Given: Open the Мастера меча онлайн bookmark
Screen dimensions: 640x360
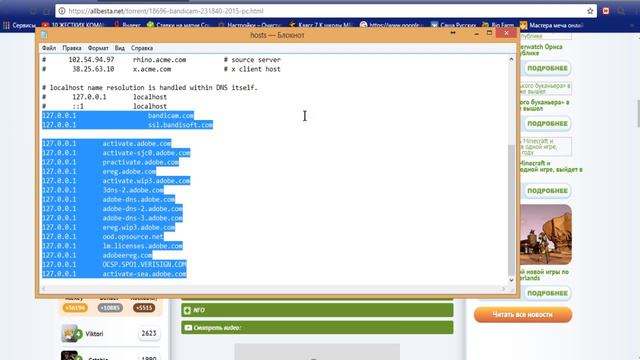Looking at the screenshot, I should click(551, 25).
